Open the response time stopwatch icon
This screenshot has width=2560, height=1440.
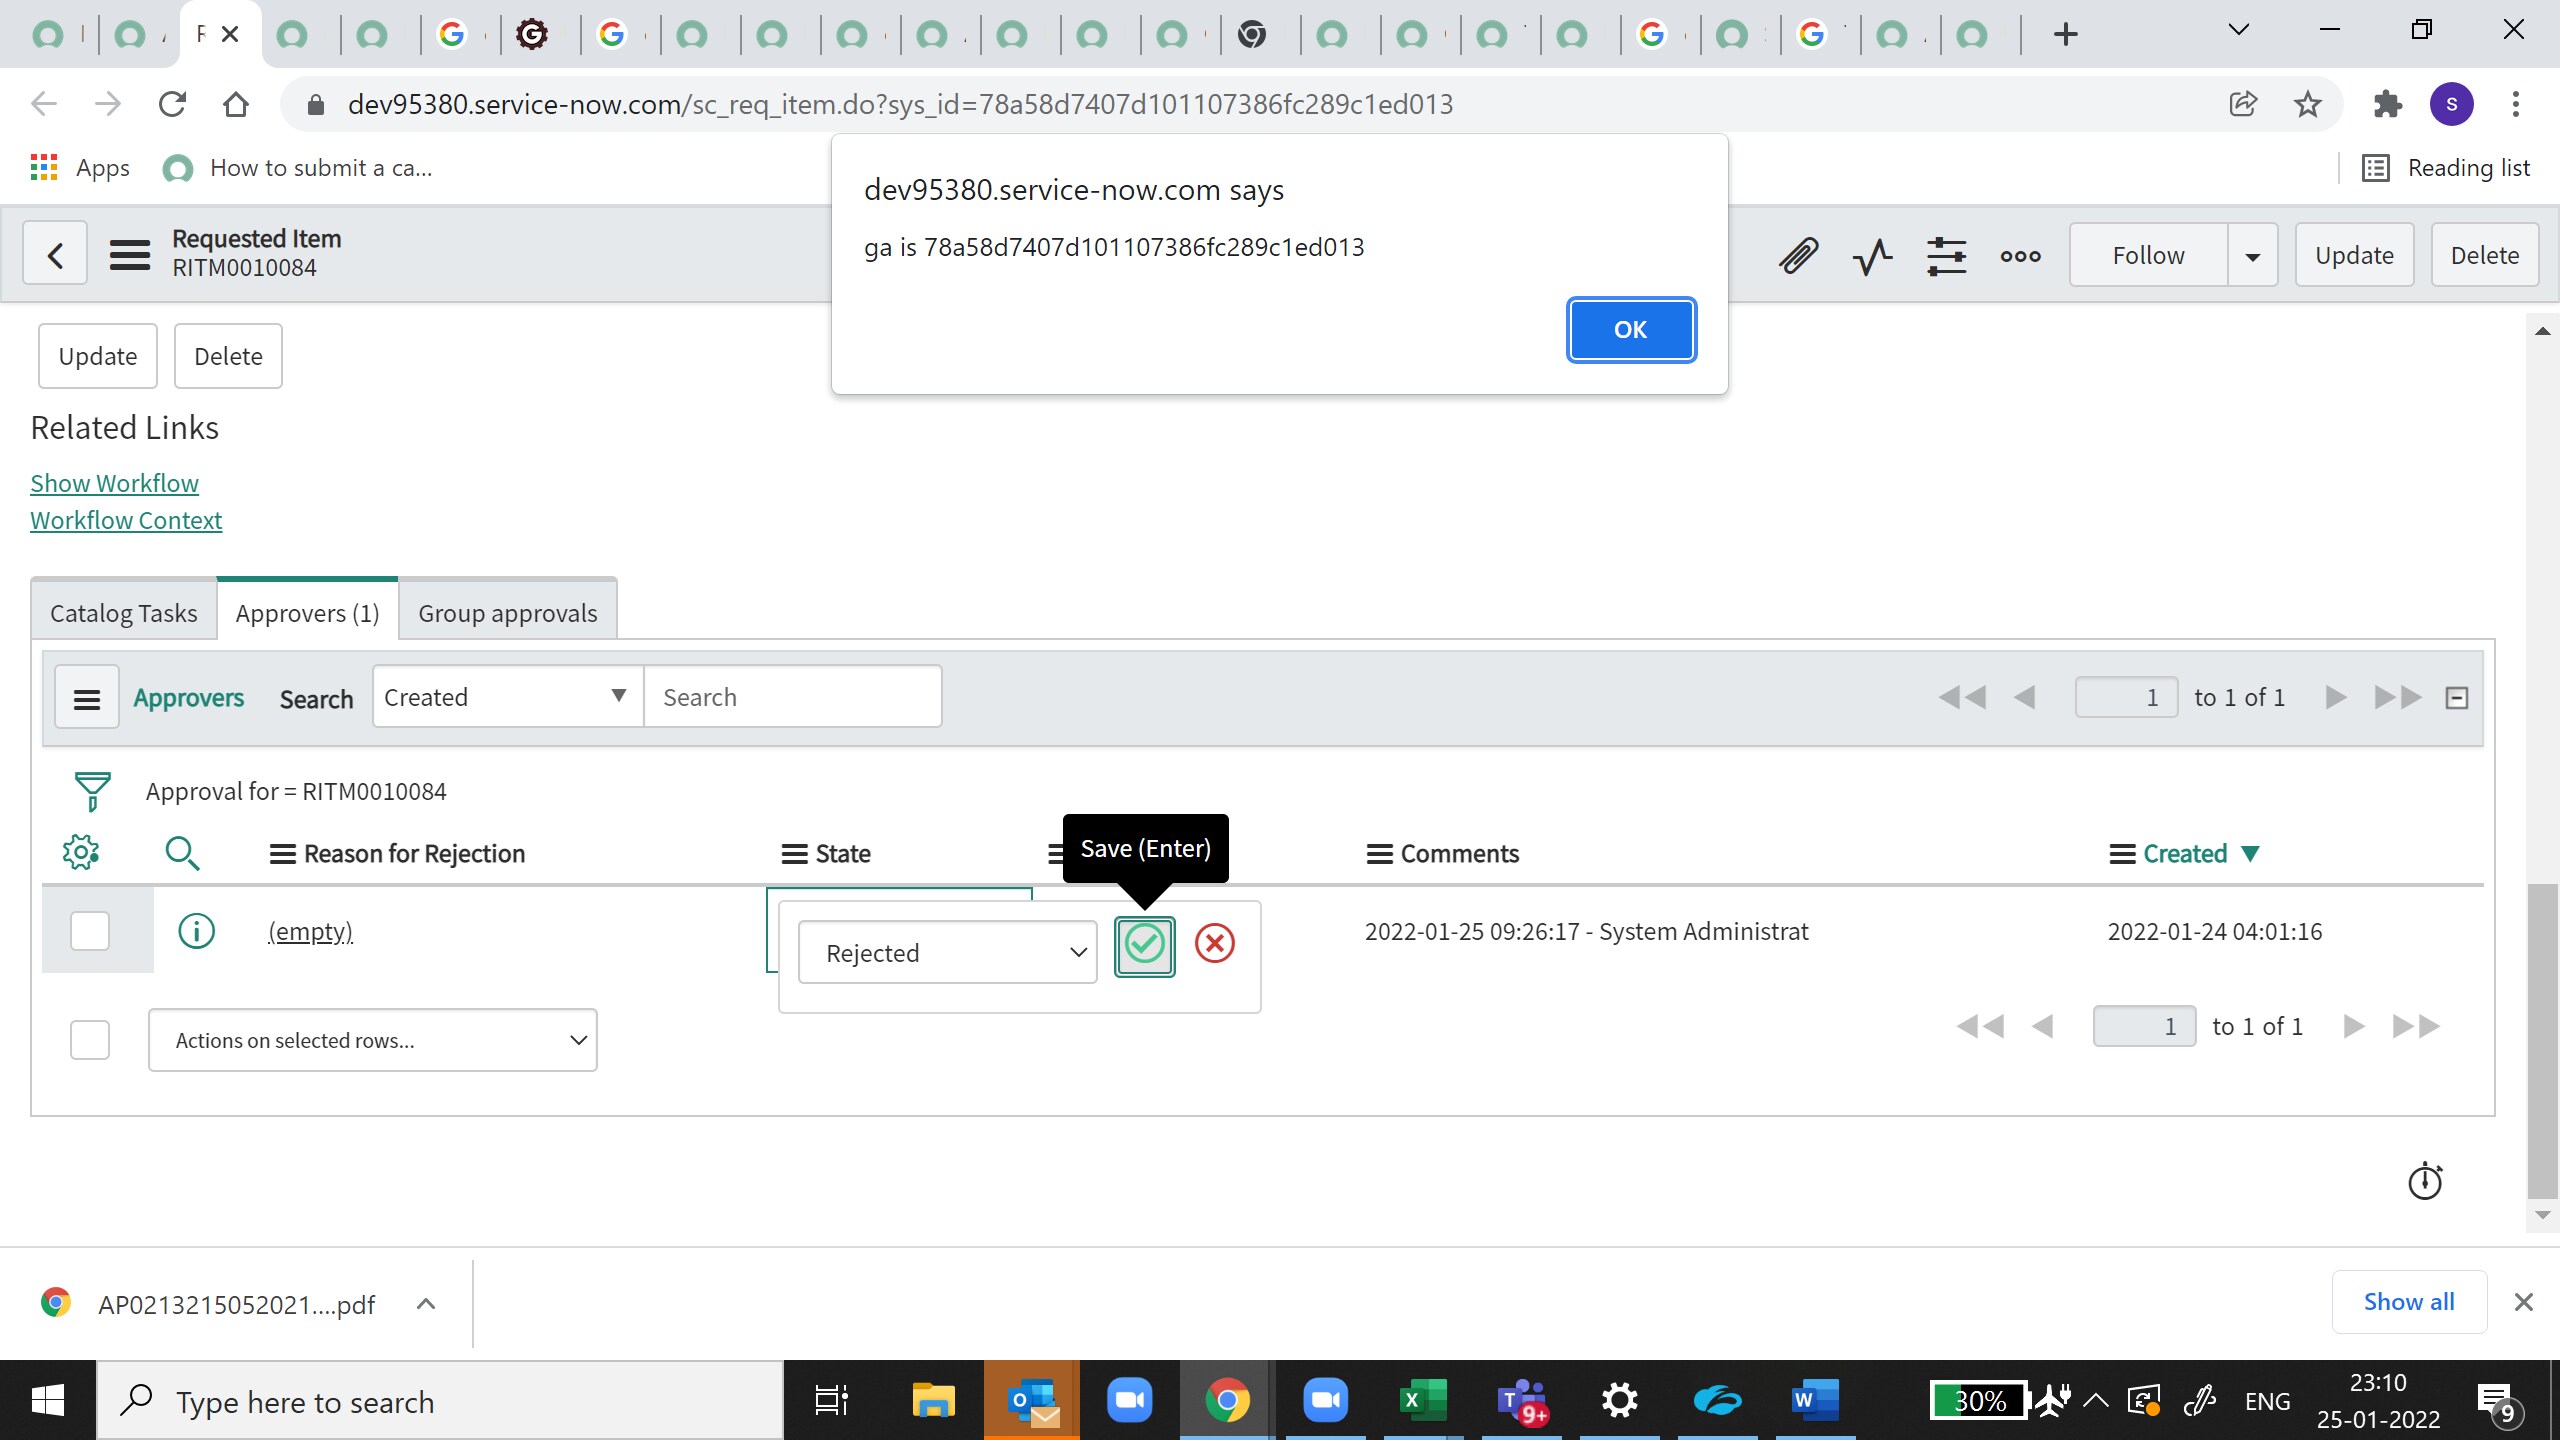[x=2425, y=1181]
